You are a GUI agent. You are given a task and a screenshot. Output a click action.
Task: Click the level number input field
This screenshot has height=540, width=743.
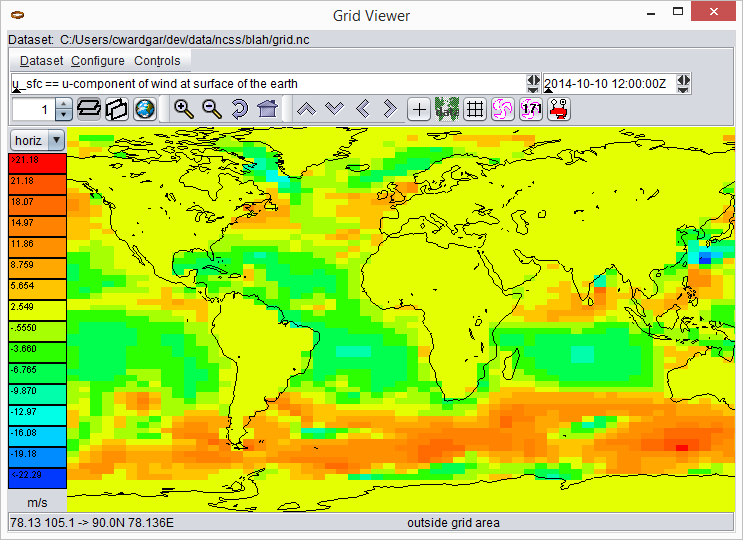click(x=32, y=109)
